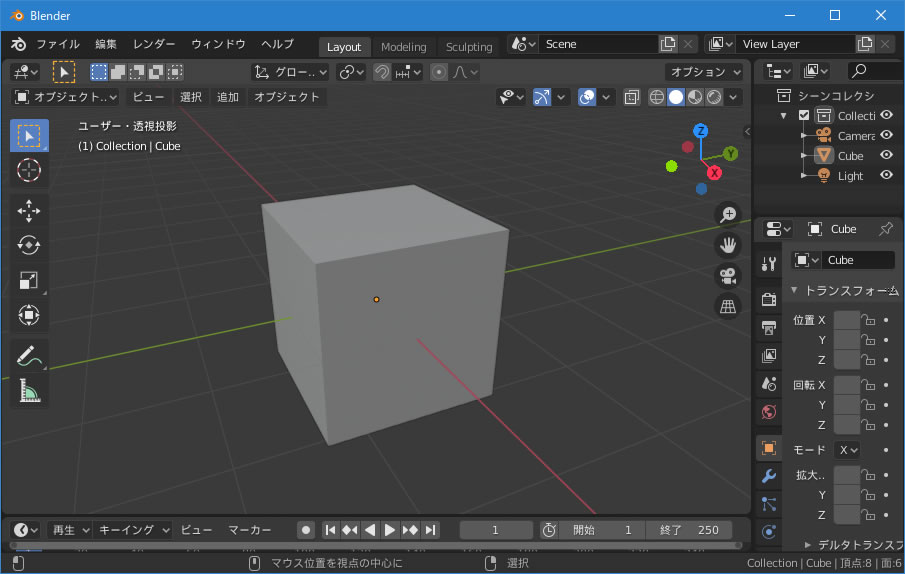Image resolution: width=905 pixels, height=574 pixels.
Task: Hide the Cube object in the outliner
Action: coord(886,155)
